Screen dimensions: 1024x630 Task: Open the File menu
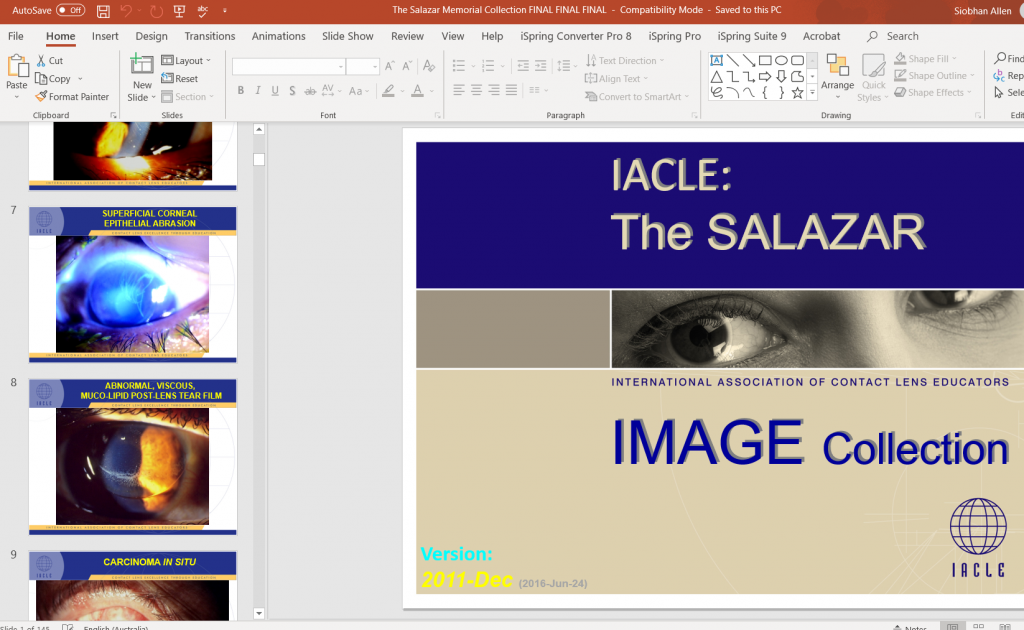point(16,37)
